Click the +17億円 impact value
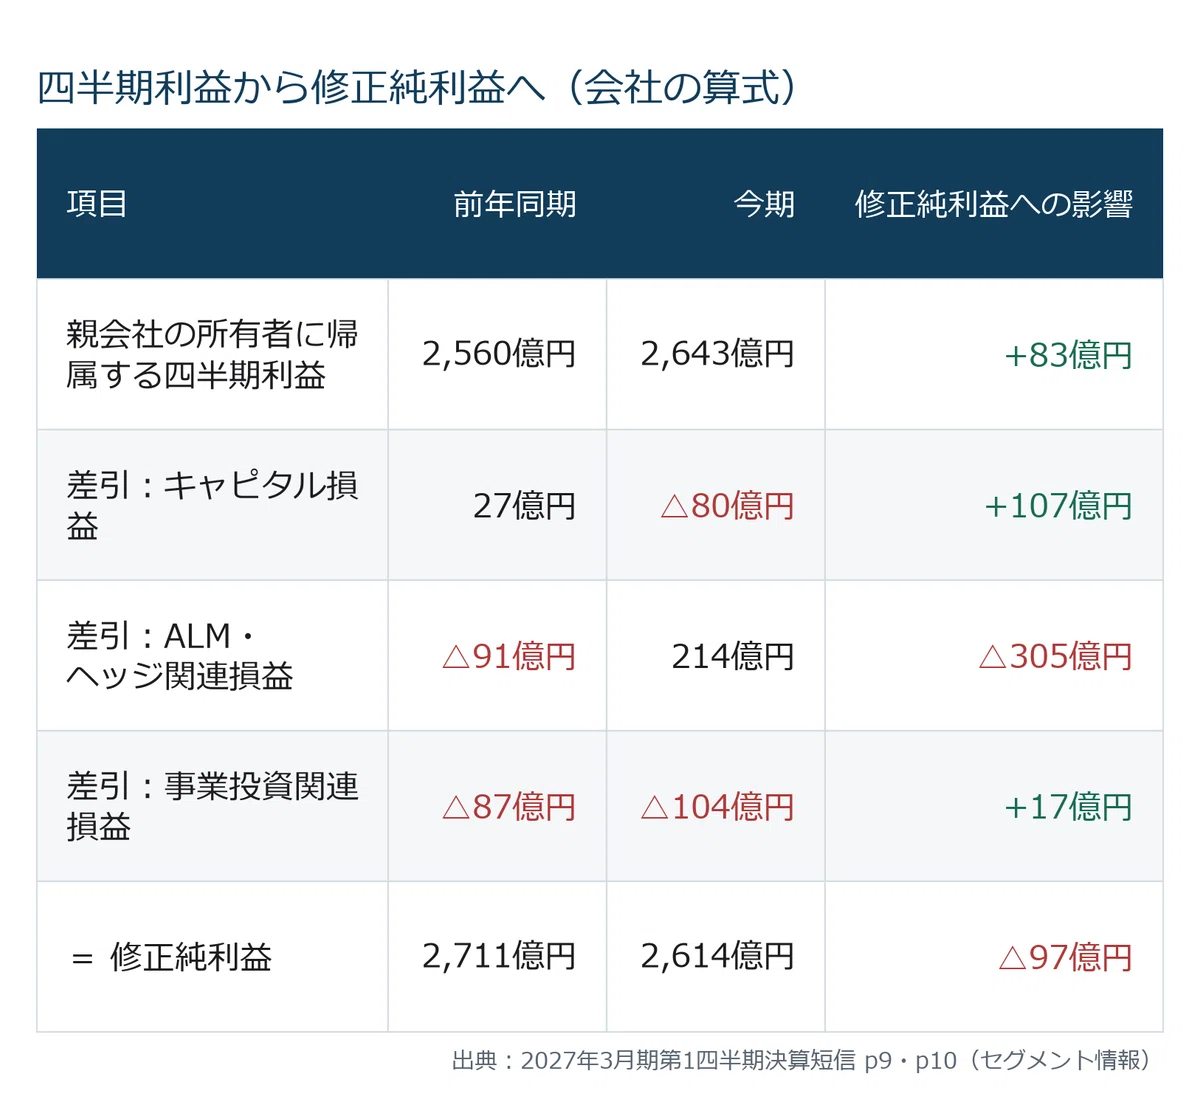Image resolution: width=1200 pixels, height=1119 pixels. point(1068,807)
